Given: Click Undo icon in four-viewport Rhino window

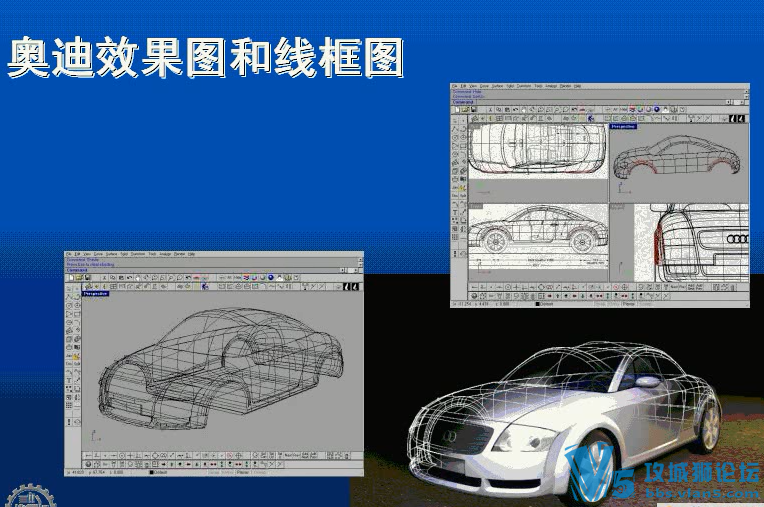Looking at the screenshot, I should [515, 109].
